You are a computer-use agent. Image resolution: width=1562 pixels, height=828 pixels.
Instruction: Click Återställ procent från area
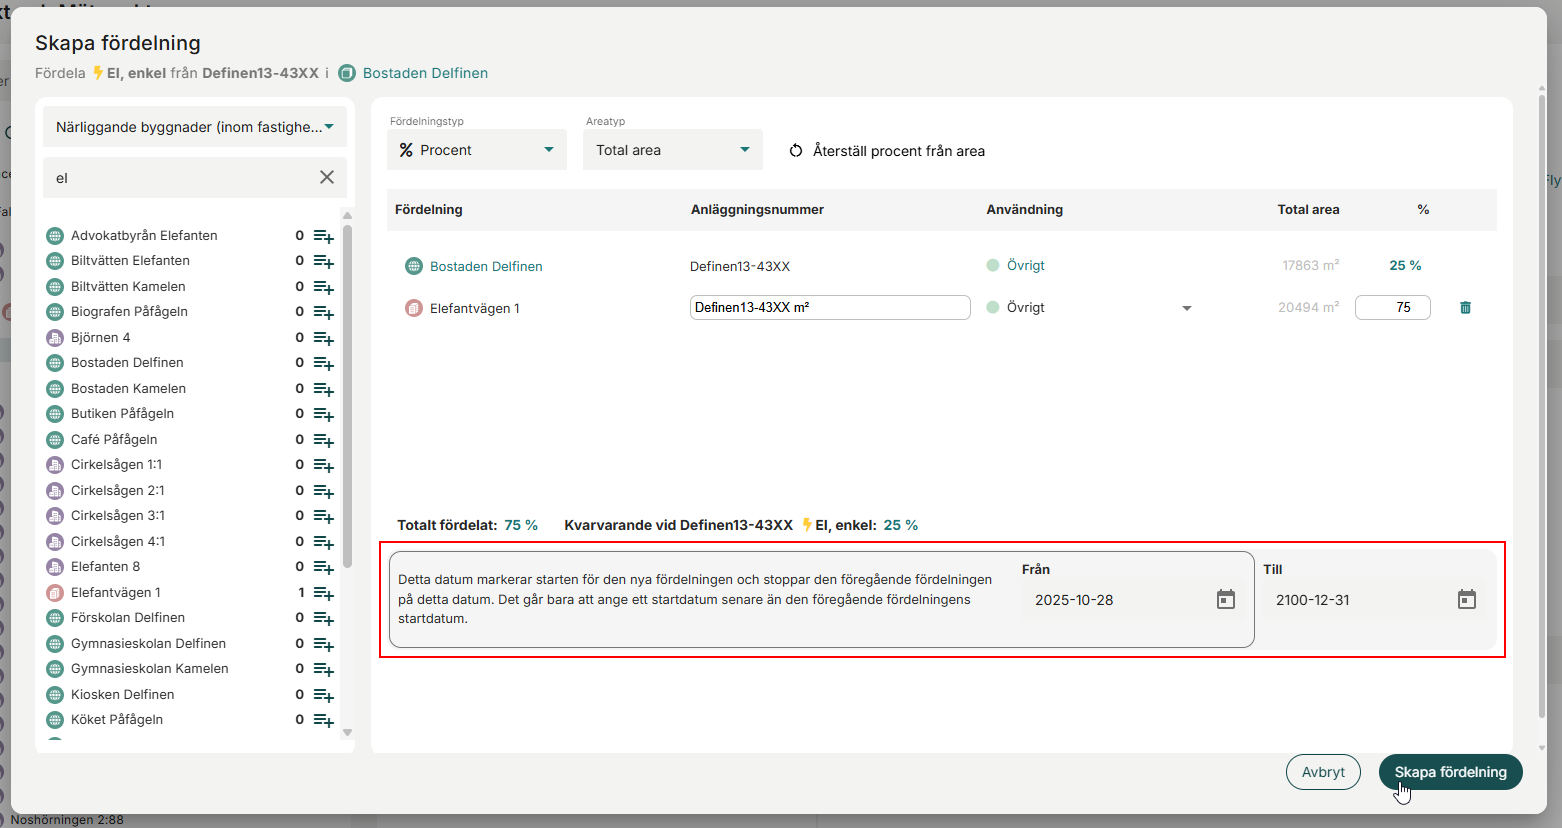coord(887,151)
